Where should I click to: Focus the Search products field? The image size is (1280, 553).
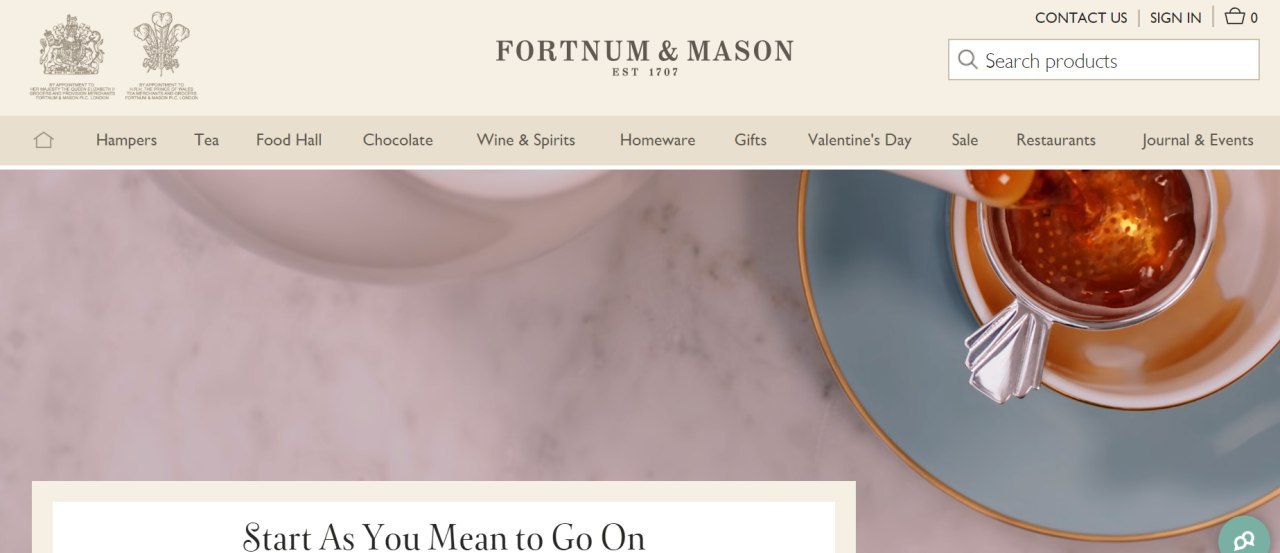click(x=1104, y=60)
